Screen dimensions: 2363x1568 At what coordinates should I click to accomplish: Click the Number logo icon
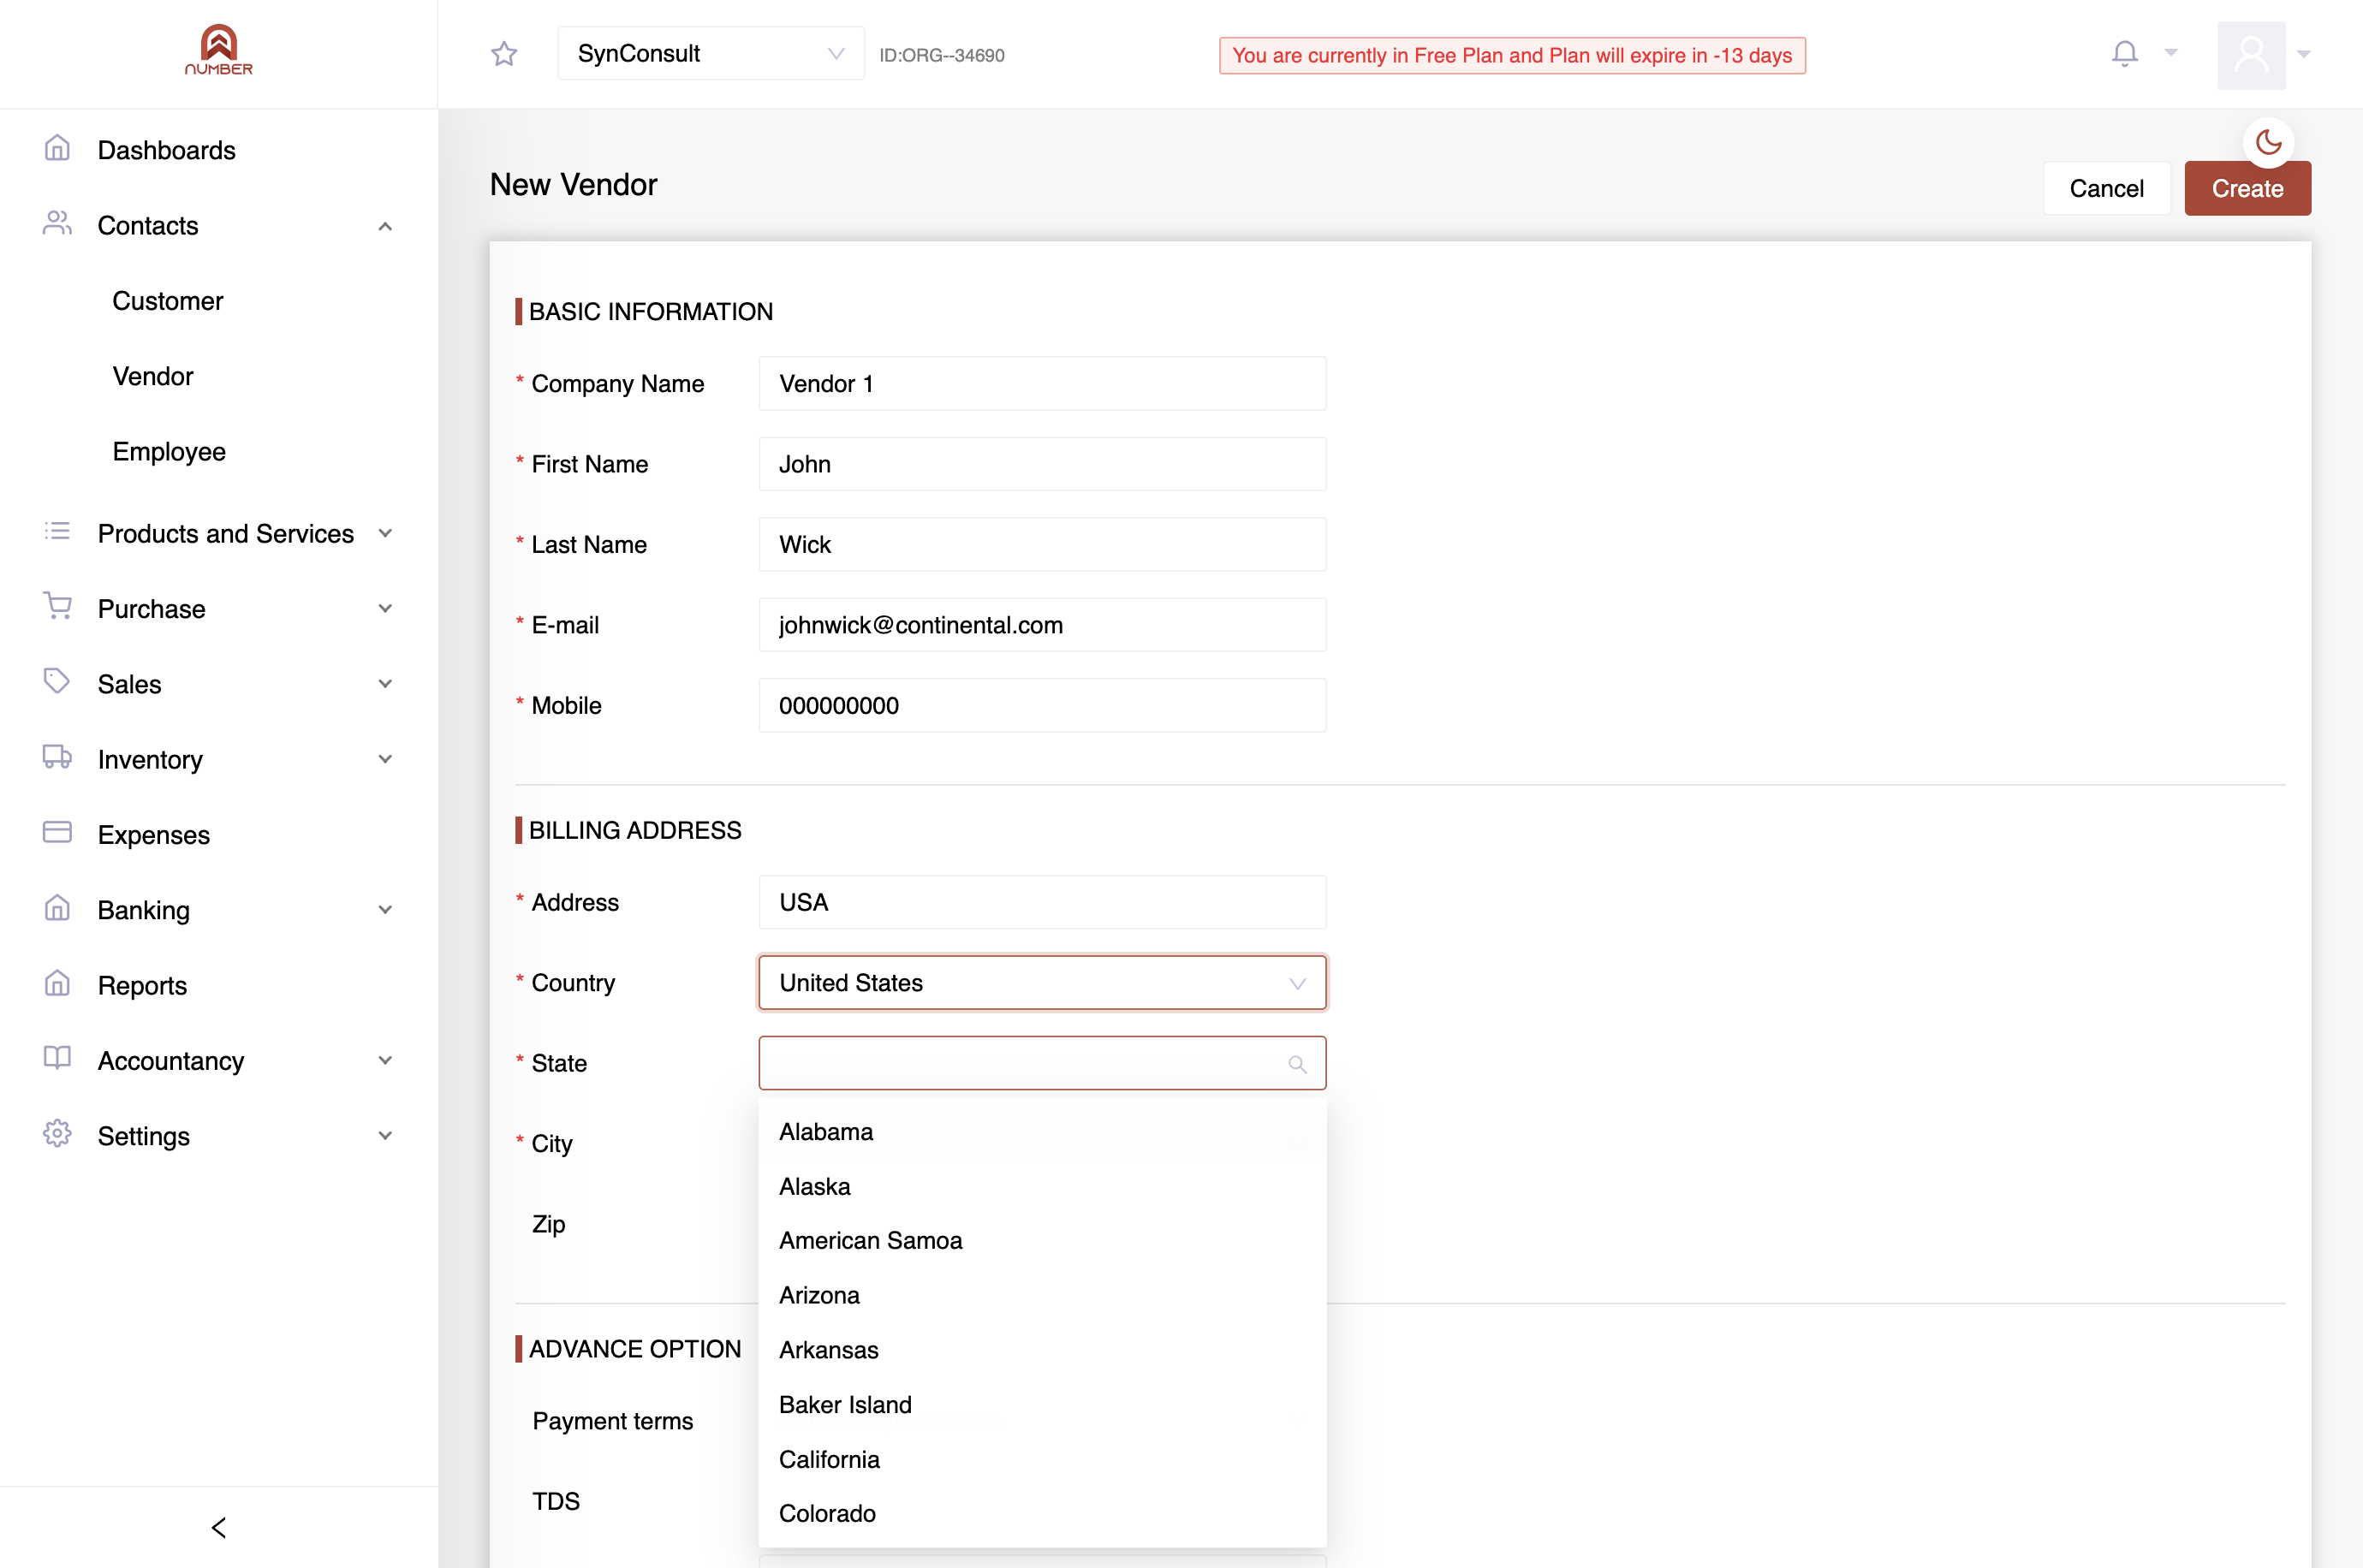tap(218, 50)
